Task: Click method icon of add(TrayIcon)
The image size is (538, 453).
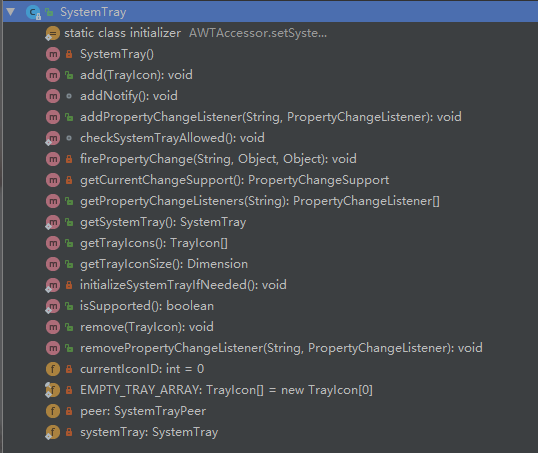Action: 53,75
